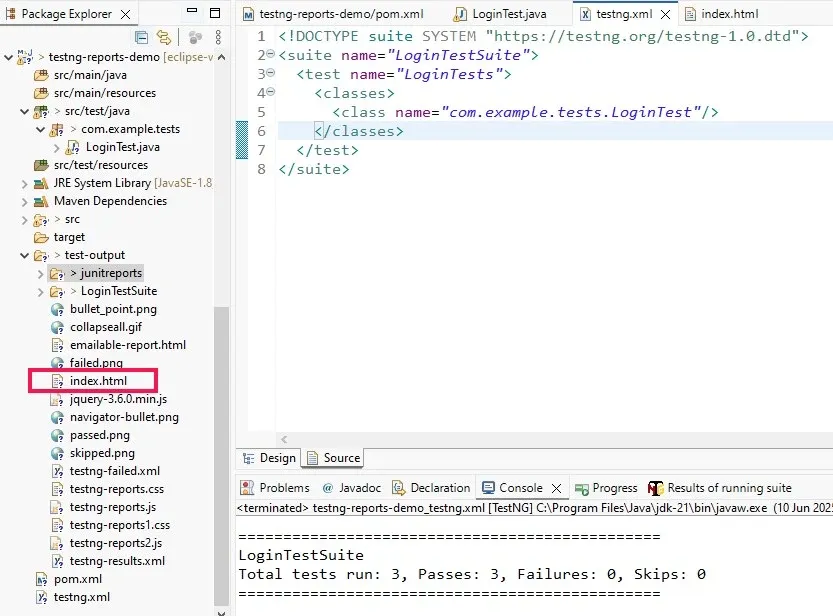Image resolution: width=833 pixels, height=616 pixels.
Task: Fold the test element at line 3
Action: click(x=270, y=73)
